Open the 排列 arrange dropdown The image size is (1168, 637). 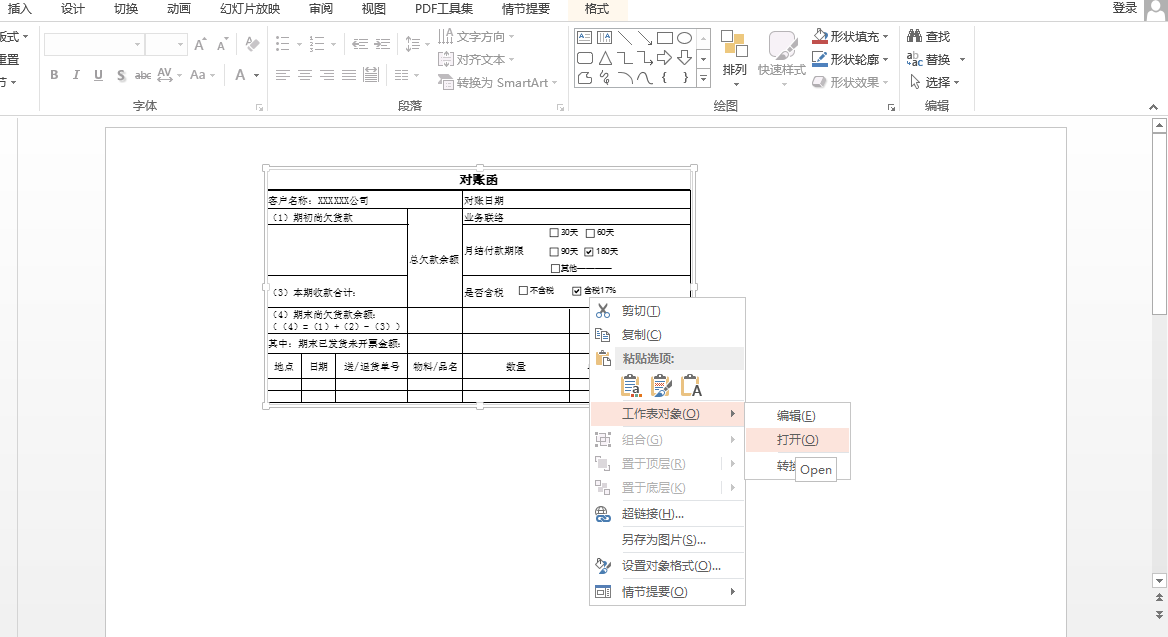click(734, 58)
